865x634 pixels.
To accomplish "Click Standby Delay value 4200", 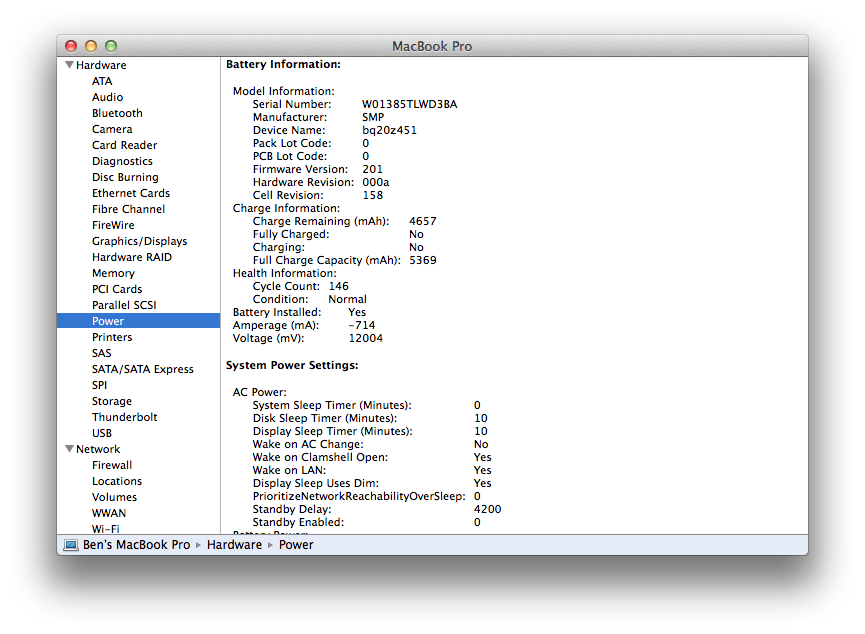I will pos(488,509).
